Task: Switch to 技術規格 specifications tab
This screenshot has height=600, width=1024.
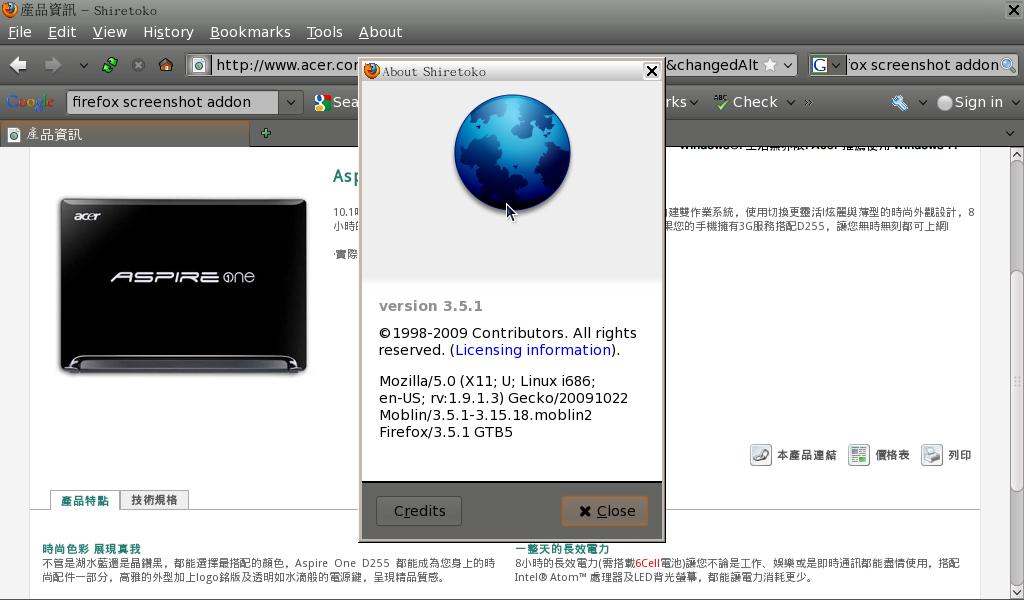Action: [x=154, y=499]
